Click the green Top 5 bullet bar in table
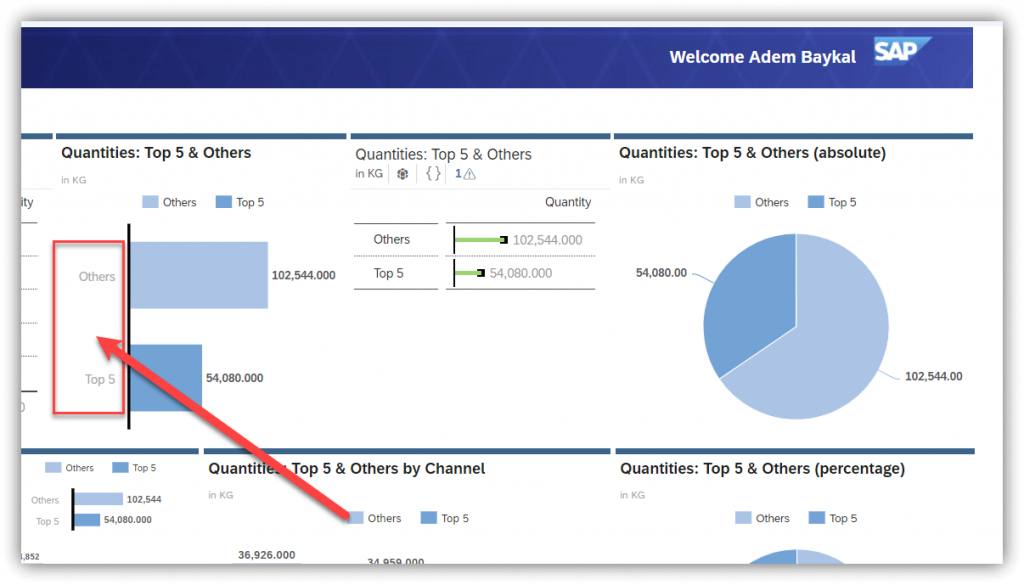This screenshot has width=1024, height=585. pyautogui.click(x=470, y=273)
